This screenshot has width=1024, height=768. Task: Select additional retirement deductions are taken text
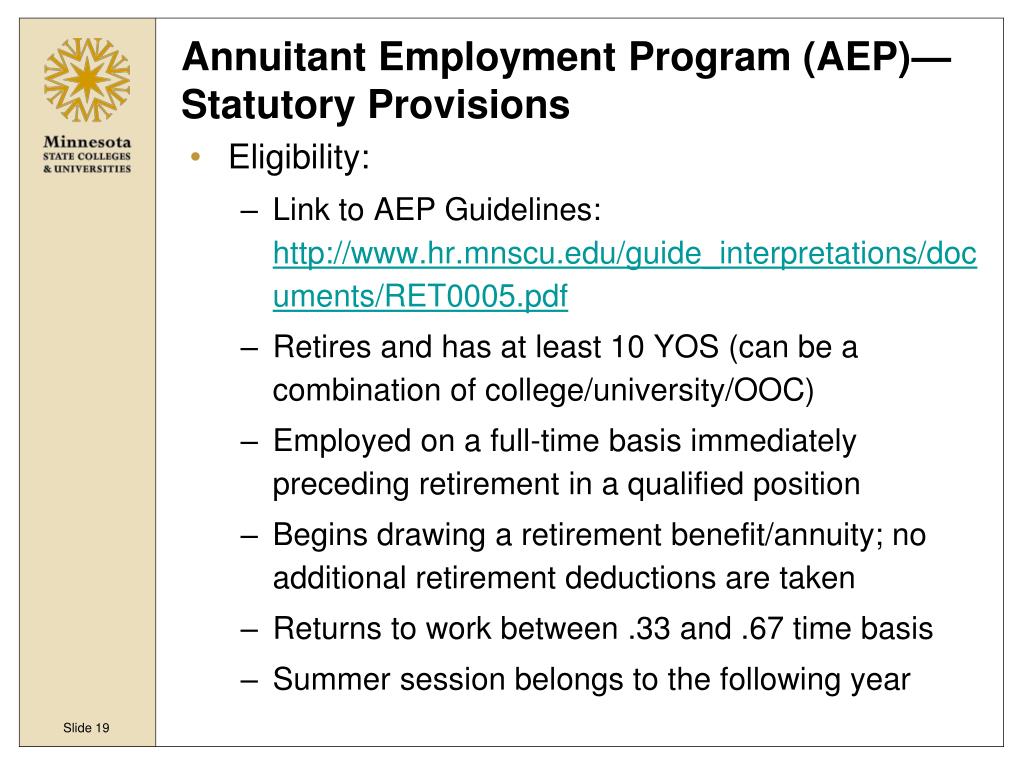564,578
